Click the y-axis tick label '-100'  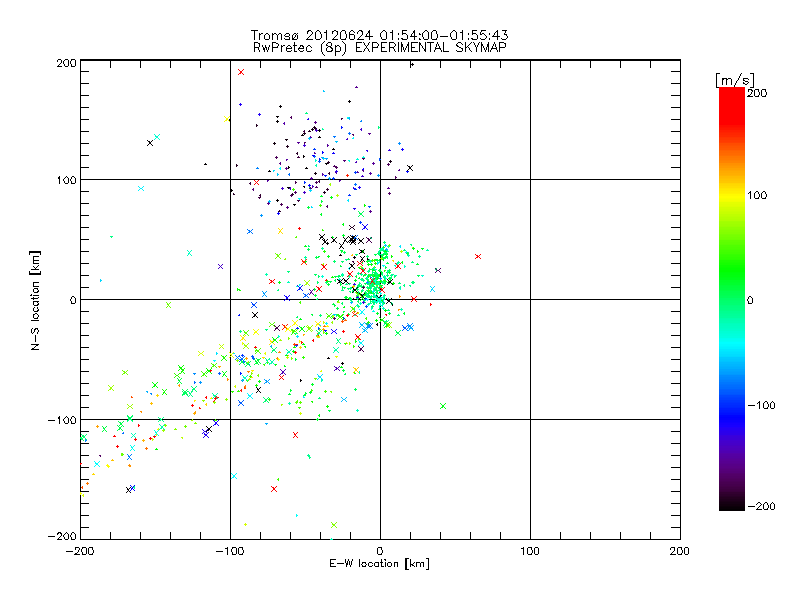click(62, 420)
